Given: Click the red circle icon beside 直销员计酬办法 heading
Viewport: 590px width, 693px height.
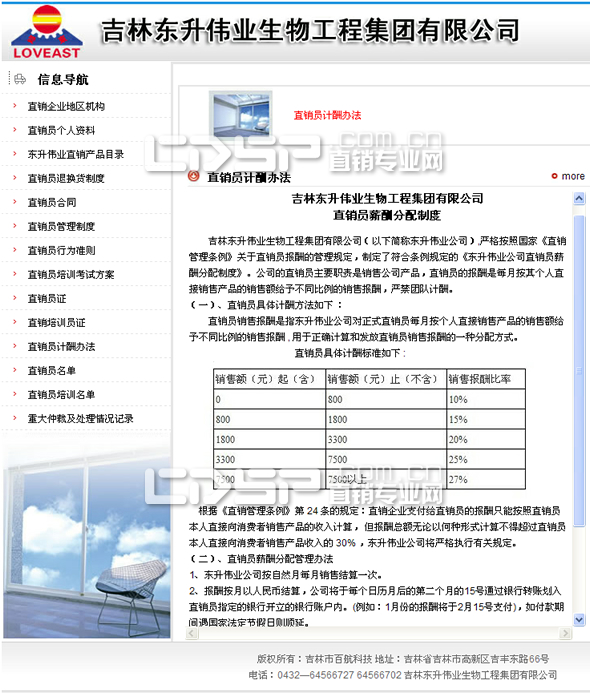Looking at the screenshot, I should pos(194,176).
